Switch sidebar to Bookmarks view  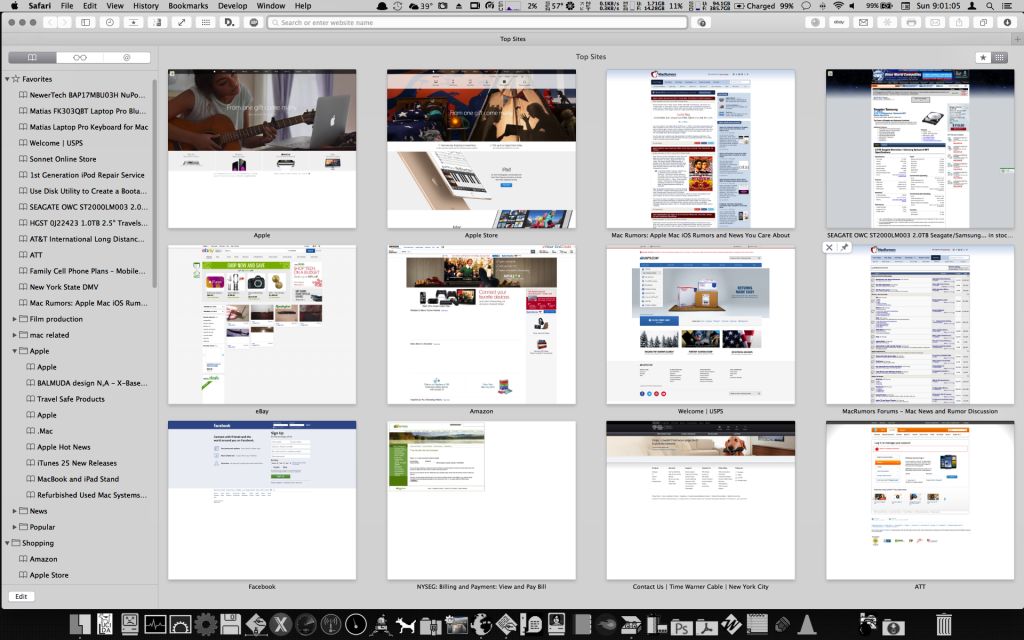32,57
